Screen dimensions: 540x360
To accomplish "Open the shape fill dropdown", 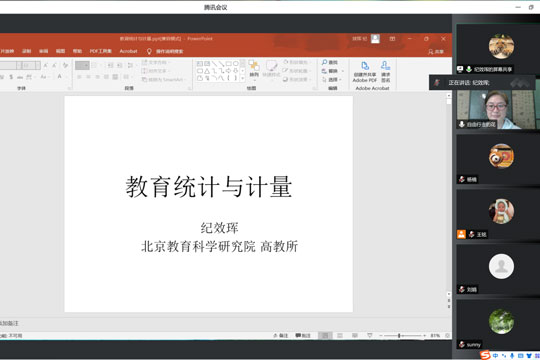I will tap(296, 62).
